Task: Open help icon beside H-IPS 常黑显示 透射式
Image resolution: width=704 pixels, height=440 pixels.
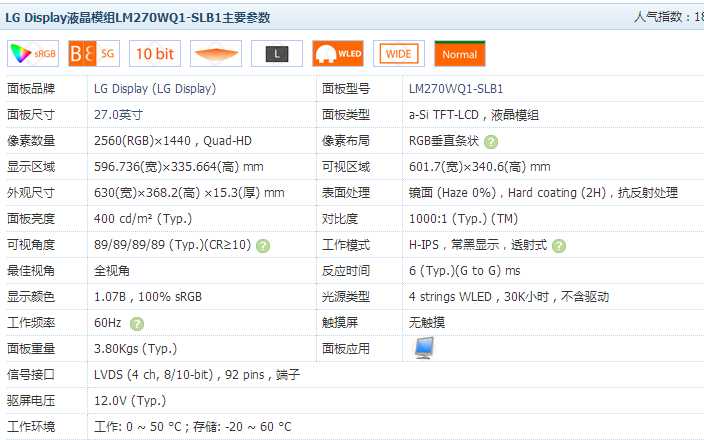Action: click(559, 246)
